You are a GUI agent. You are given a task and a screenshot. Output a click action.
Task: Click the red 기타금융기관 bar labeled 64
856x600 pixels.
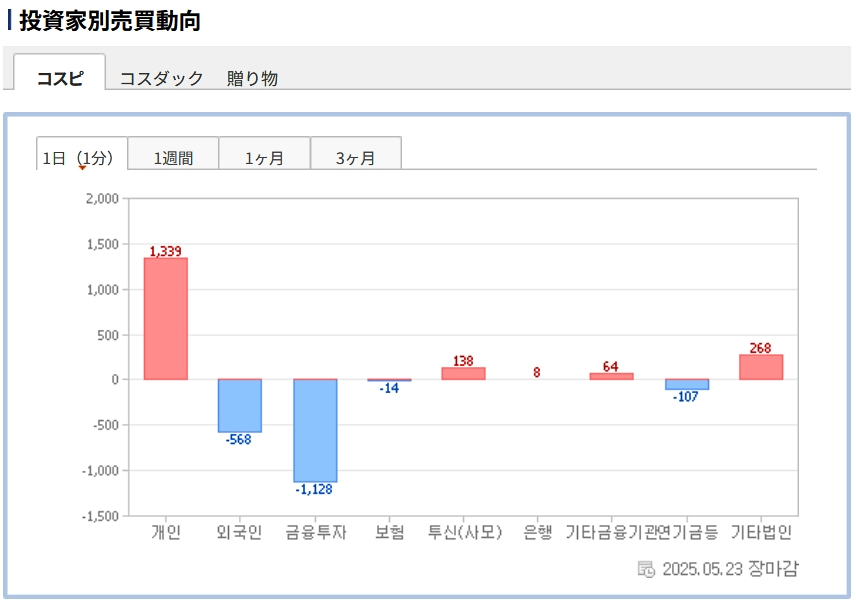[611, 376]
